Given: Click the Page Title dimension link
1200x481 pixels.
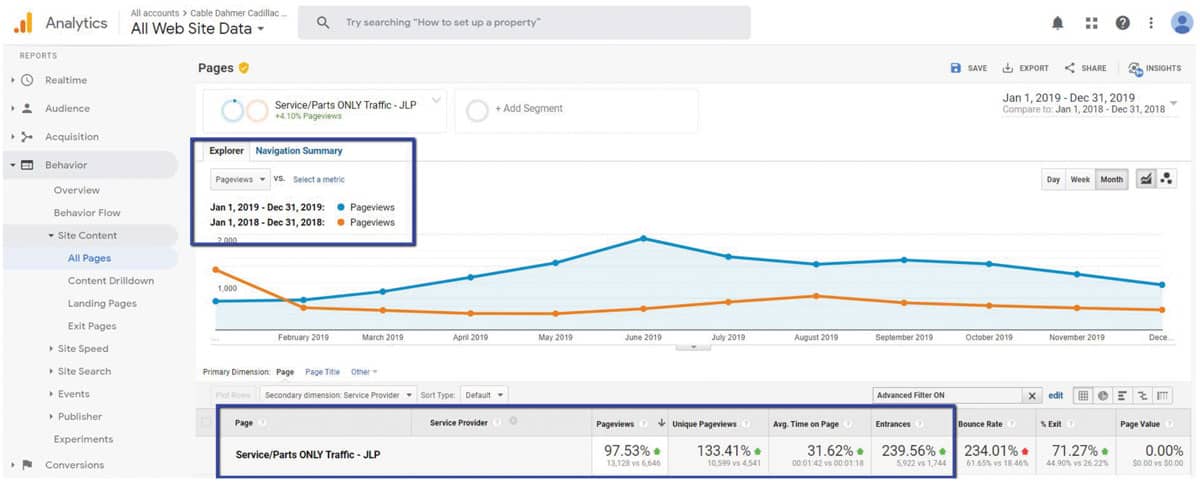Looking at the screenshot, I should [322, 372].
